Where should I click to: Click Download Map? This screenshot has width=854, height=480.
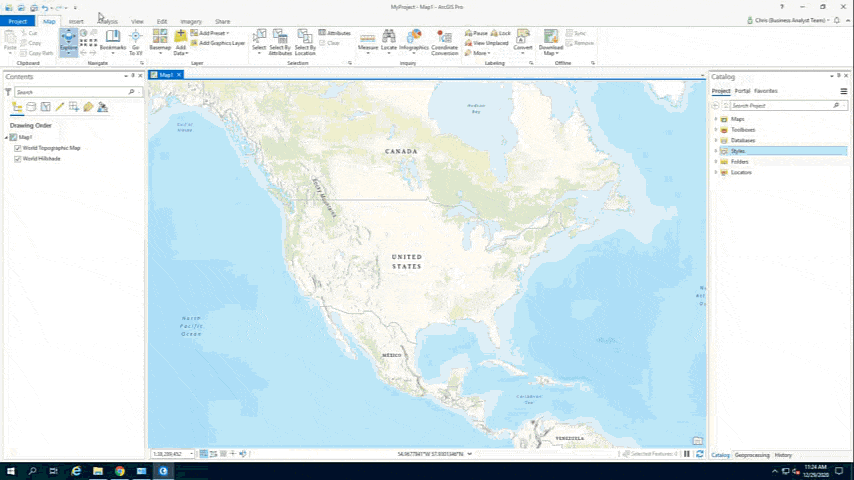click(551, 42)
